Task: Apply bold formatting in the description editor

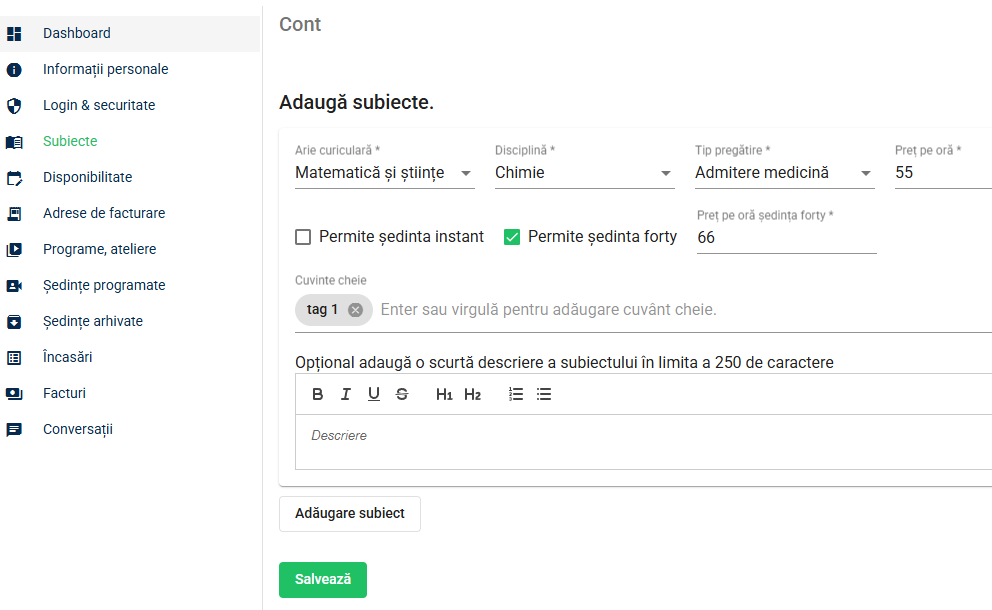Action: point(318,395)
